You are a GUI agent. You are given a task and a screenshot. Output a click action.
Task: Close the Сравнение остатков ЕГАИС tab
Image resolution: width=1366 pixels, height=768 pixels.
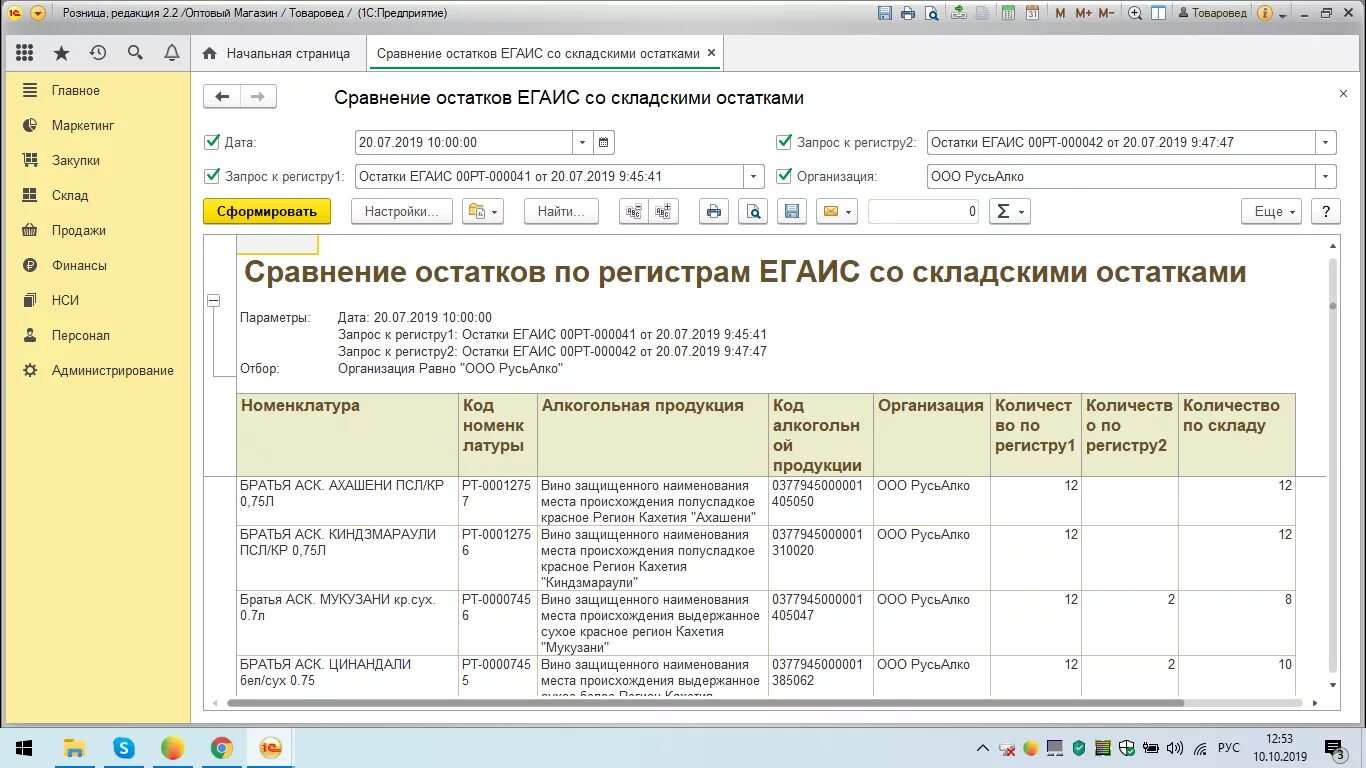coord(711,53)
